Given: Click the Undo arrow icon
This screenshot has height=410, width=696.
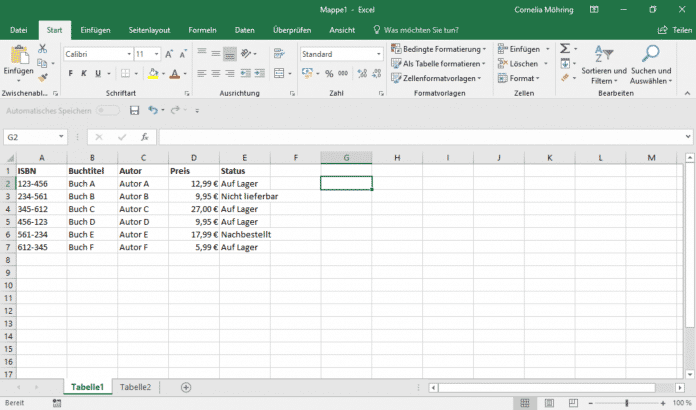Looking at the screenshot, I should pyautogui.click(x=152, y=109).
